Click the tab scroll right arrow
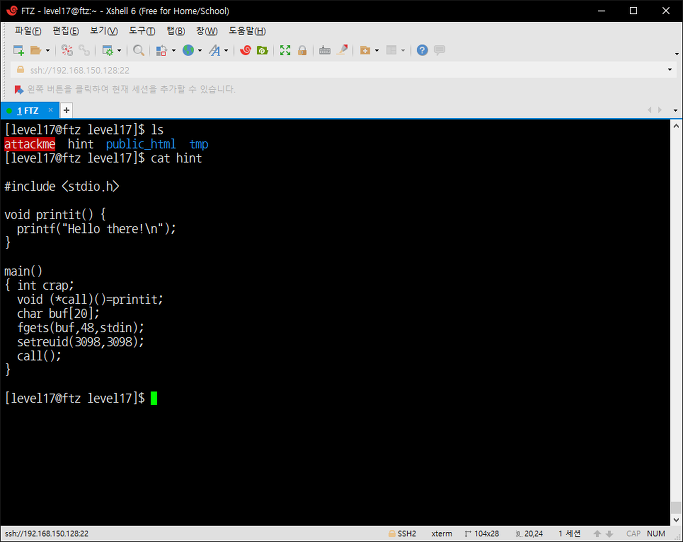 (660, 110)
